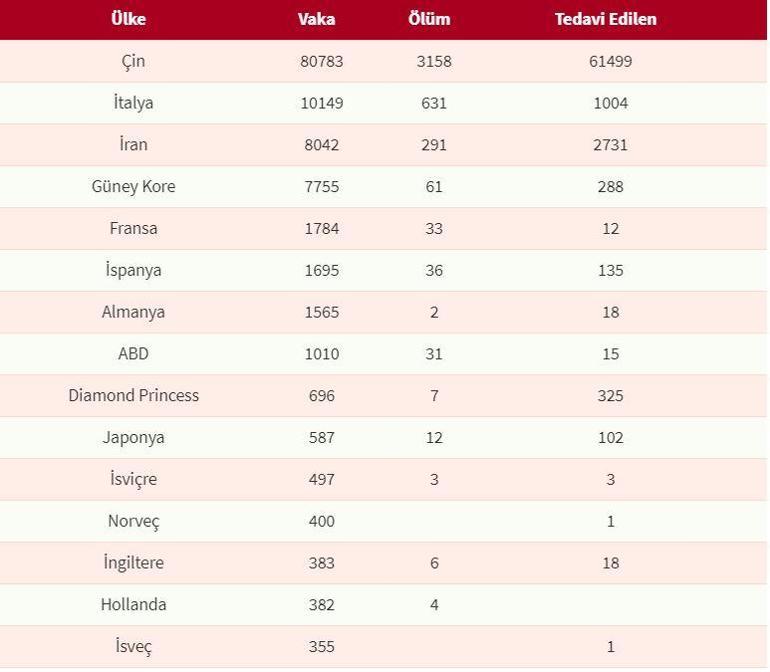Click the Güney Kore row label
The width and height of the screenshot is (770, 672).
pyautogui.click(x=133, y=187)
